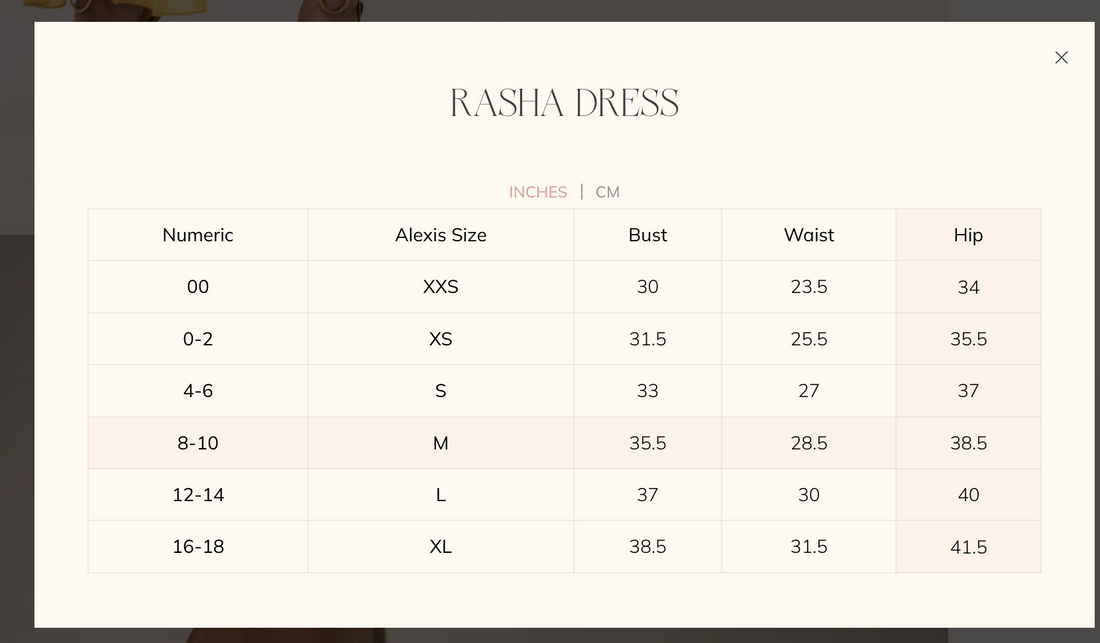Click the S Alexis size cell
The height and width of the screenshot is (643, 1100).
pyautogui.click(x=441, y=391)
